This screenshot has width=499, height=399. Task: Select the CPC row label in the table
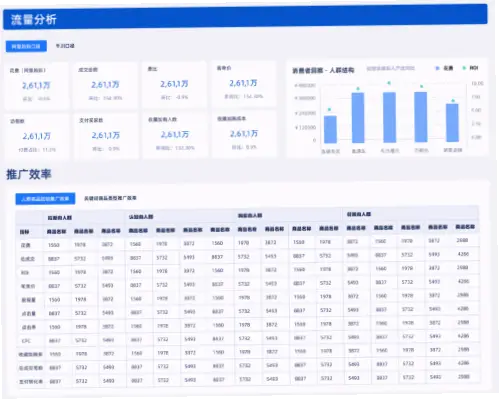click(x=26, y=341)
